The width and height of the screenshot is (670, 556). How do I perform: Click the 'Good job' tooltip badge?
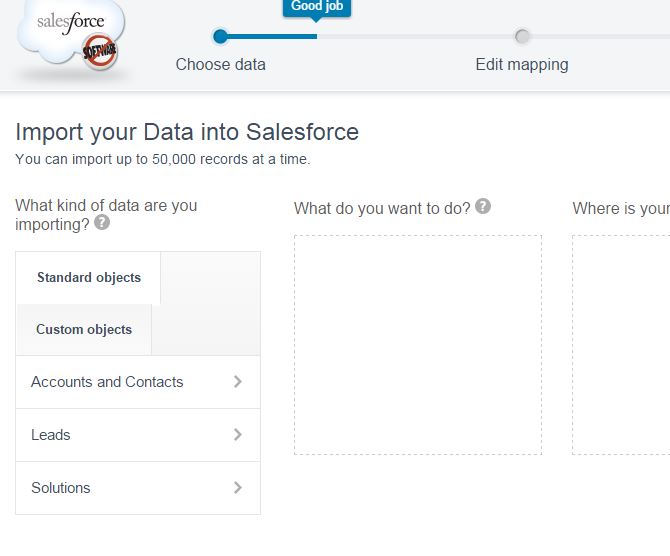pyautogui.click(x=317, y=8)
